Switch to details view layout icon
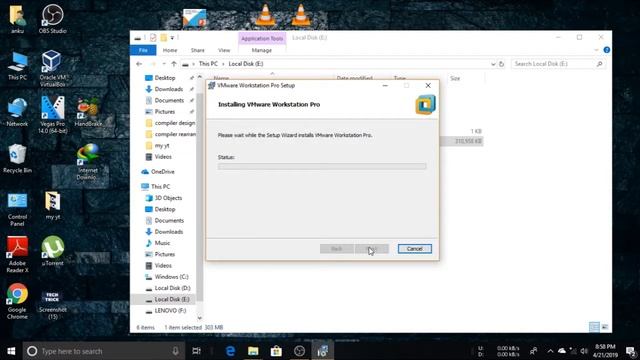Viewport: 640px width, 360px height. click(594, 327)
